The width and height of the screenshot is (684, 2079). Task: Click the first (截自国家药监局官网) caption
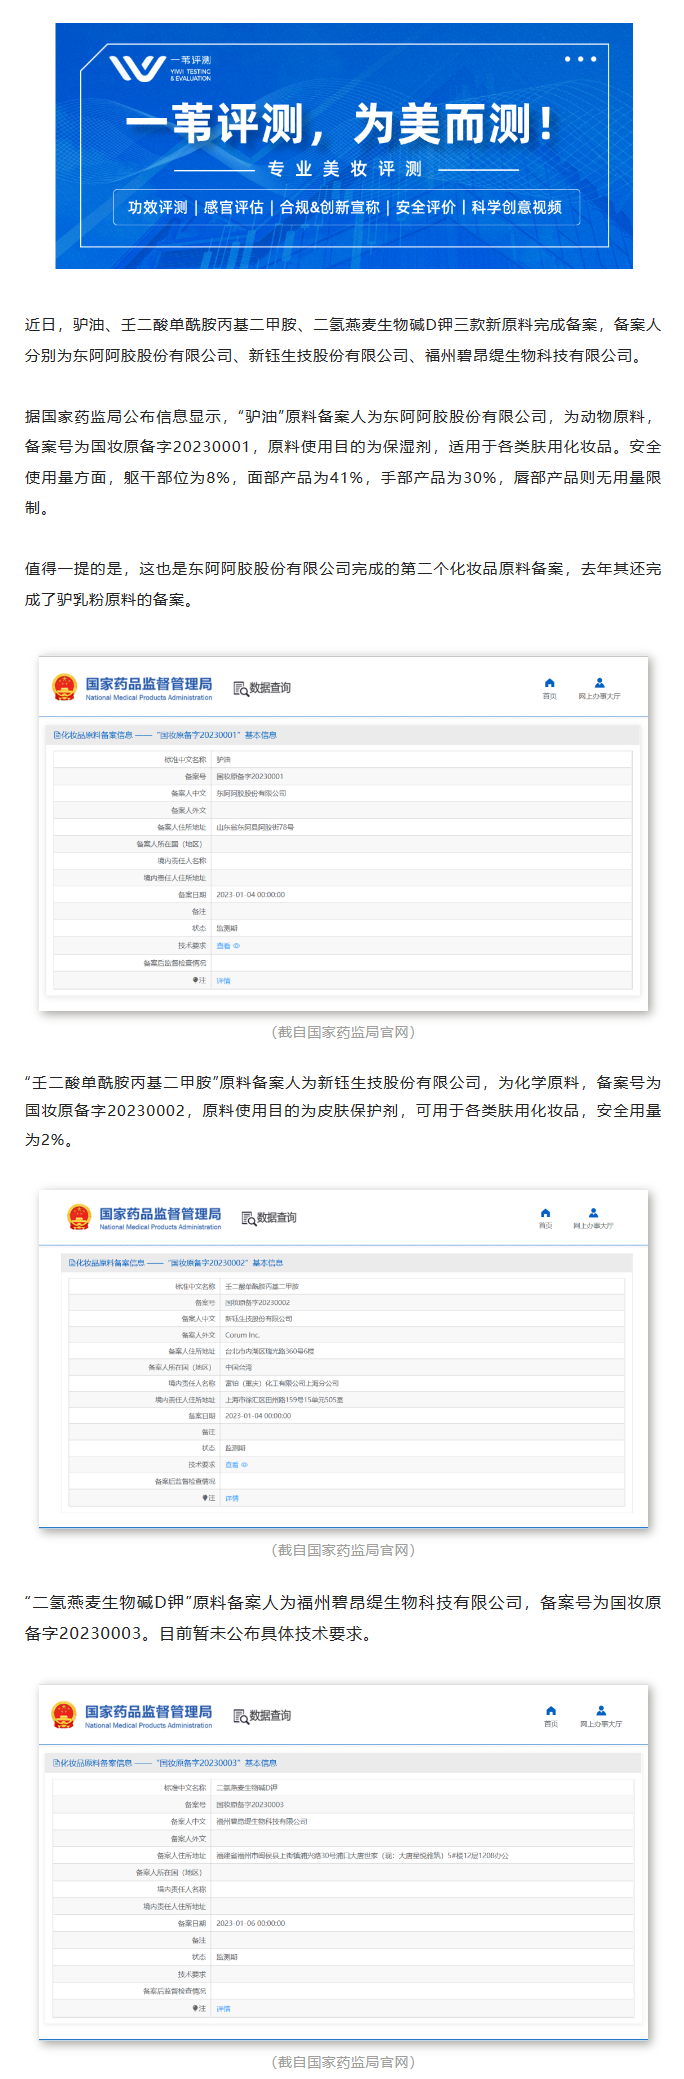click(343, 1032)
